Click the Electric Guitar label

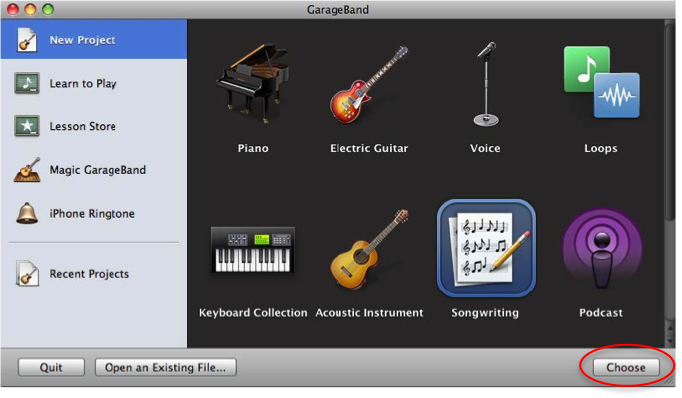pyautogui.click(x=369, y=148)
